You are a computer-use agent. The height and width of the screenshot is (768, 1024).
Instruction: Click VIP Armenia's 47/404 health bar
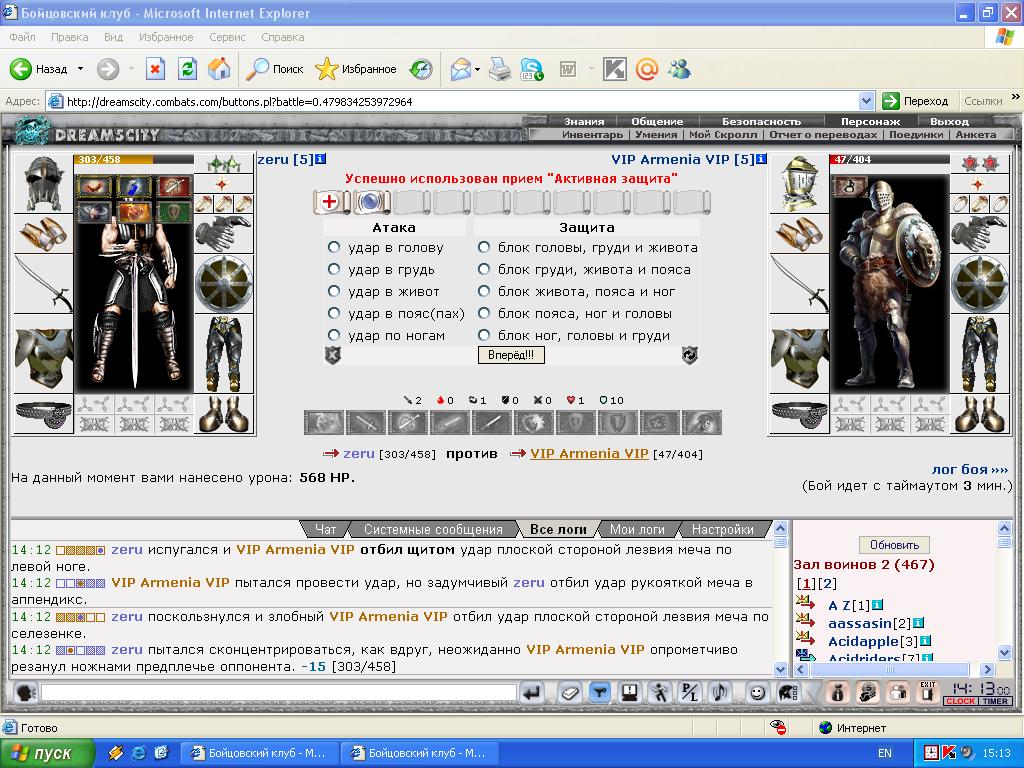pyautogui.click(x=889, y=159)
